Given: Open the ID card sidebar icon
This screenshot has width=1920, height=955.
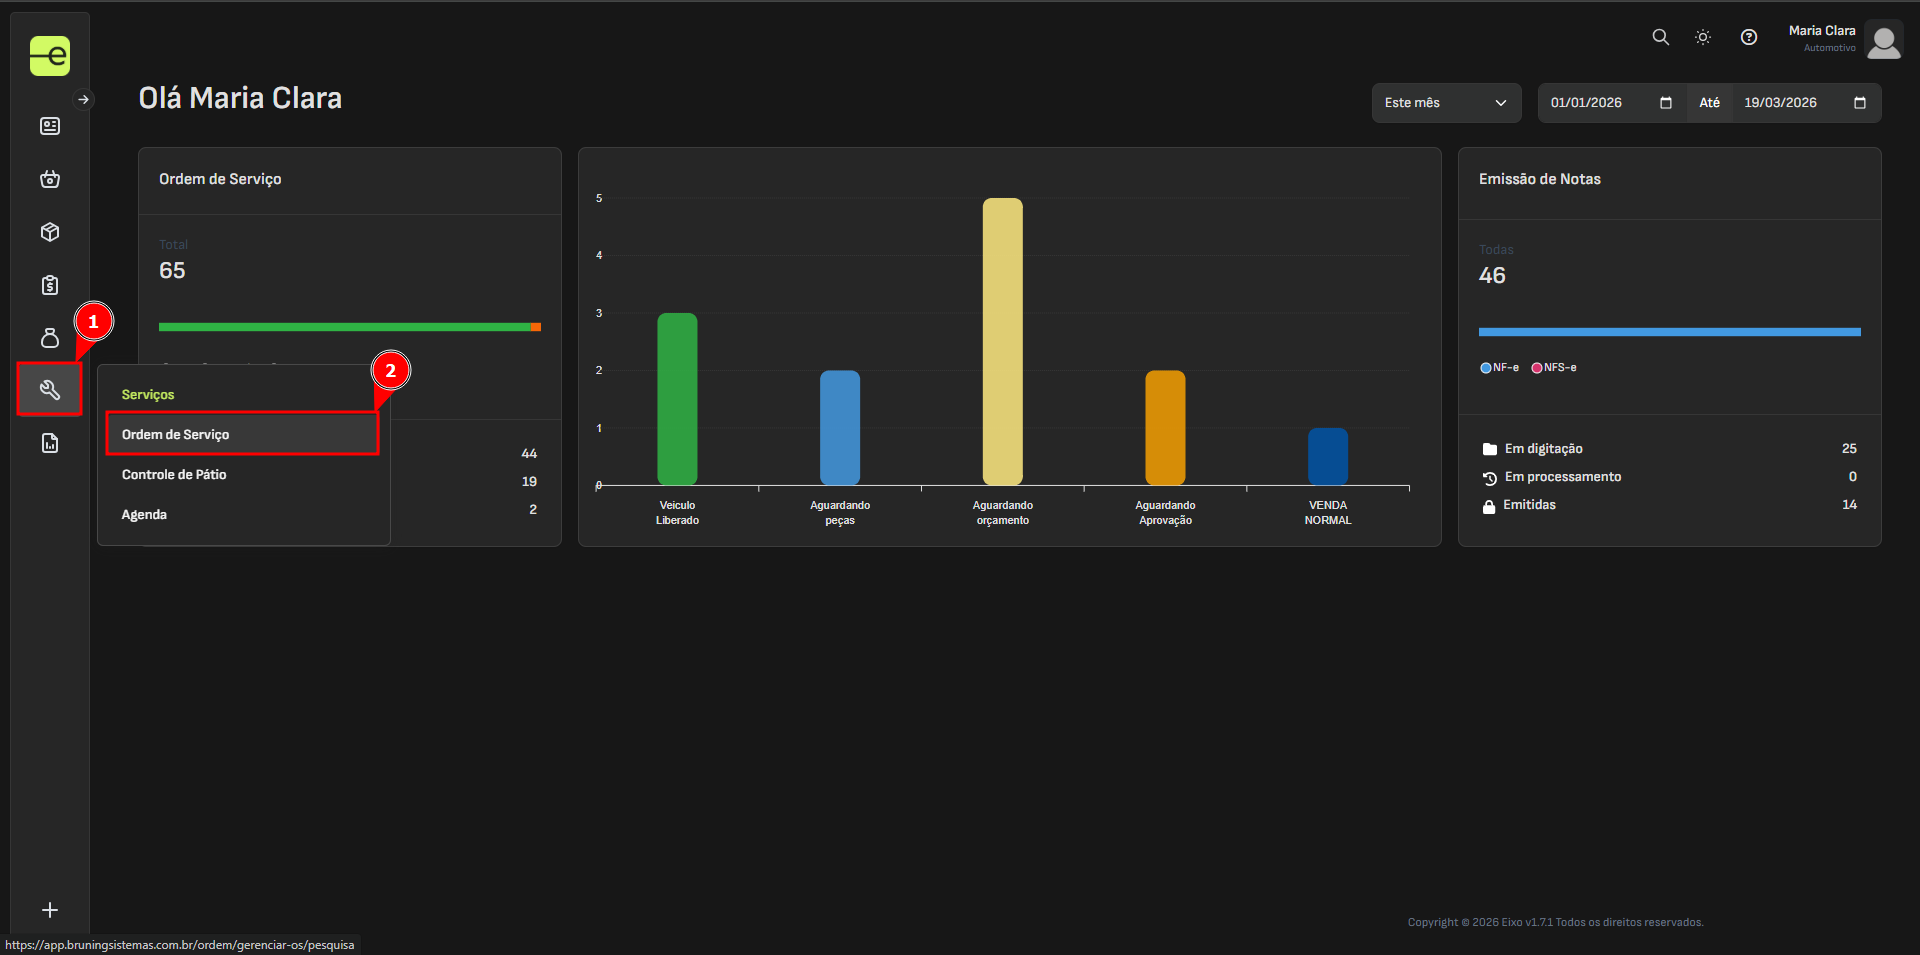Looking at the screenshot, I should pyautogui.click(x=50, y=126).
